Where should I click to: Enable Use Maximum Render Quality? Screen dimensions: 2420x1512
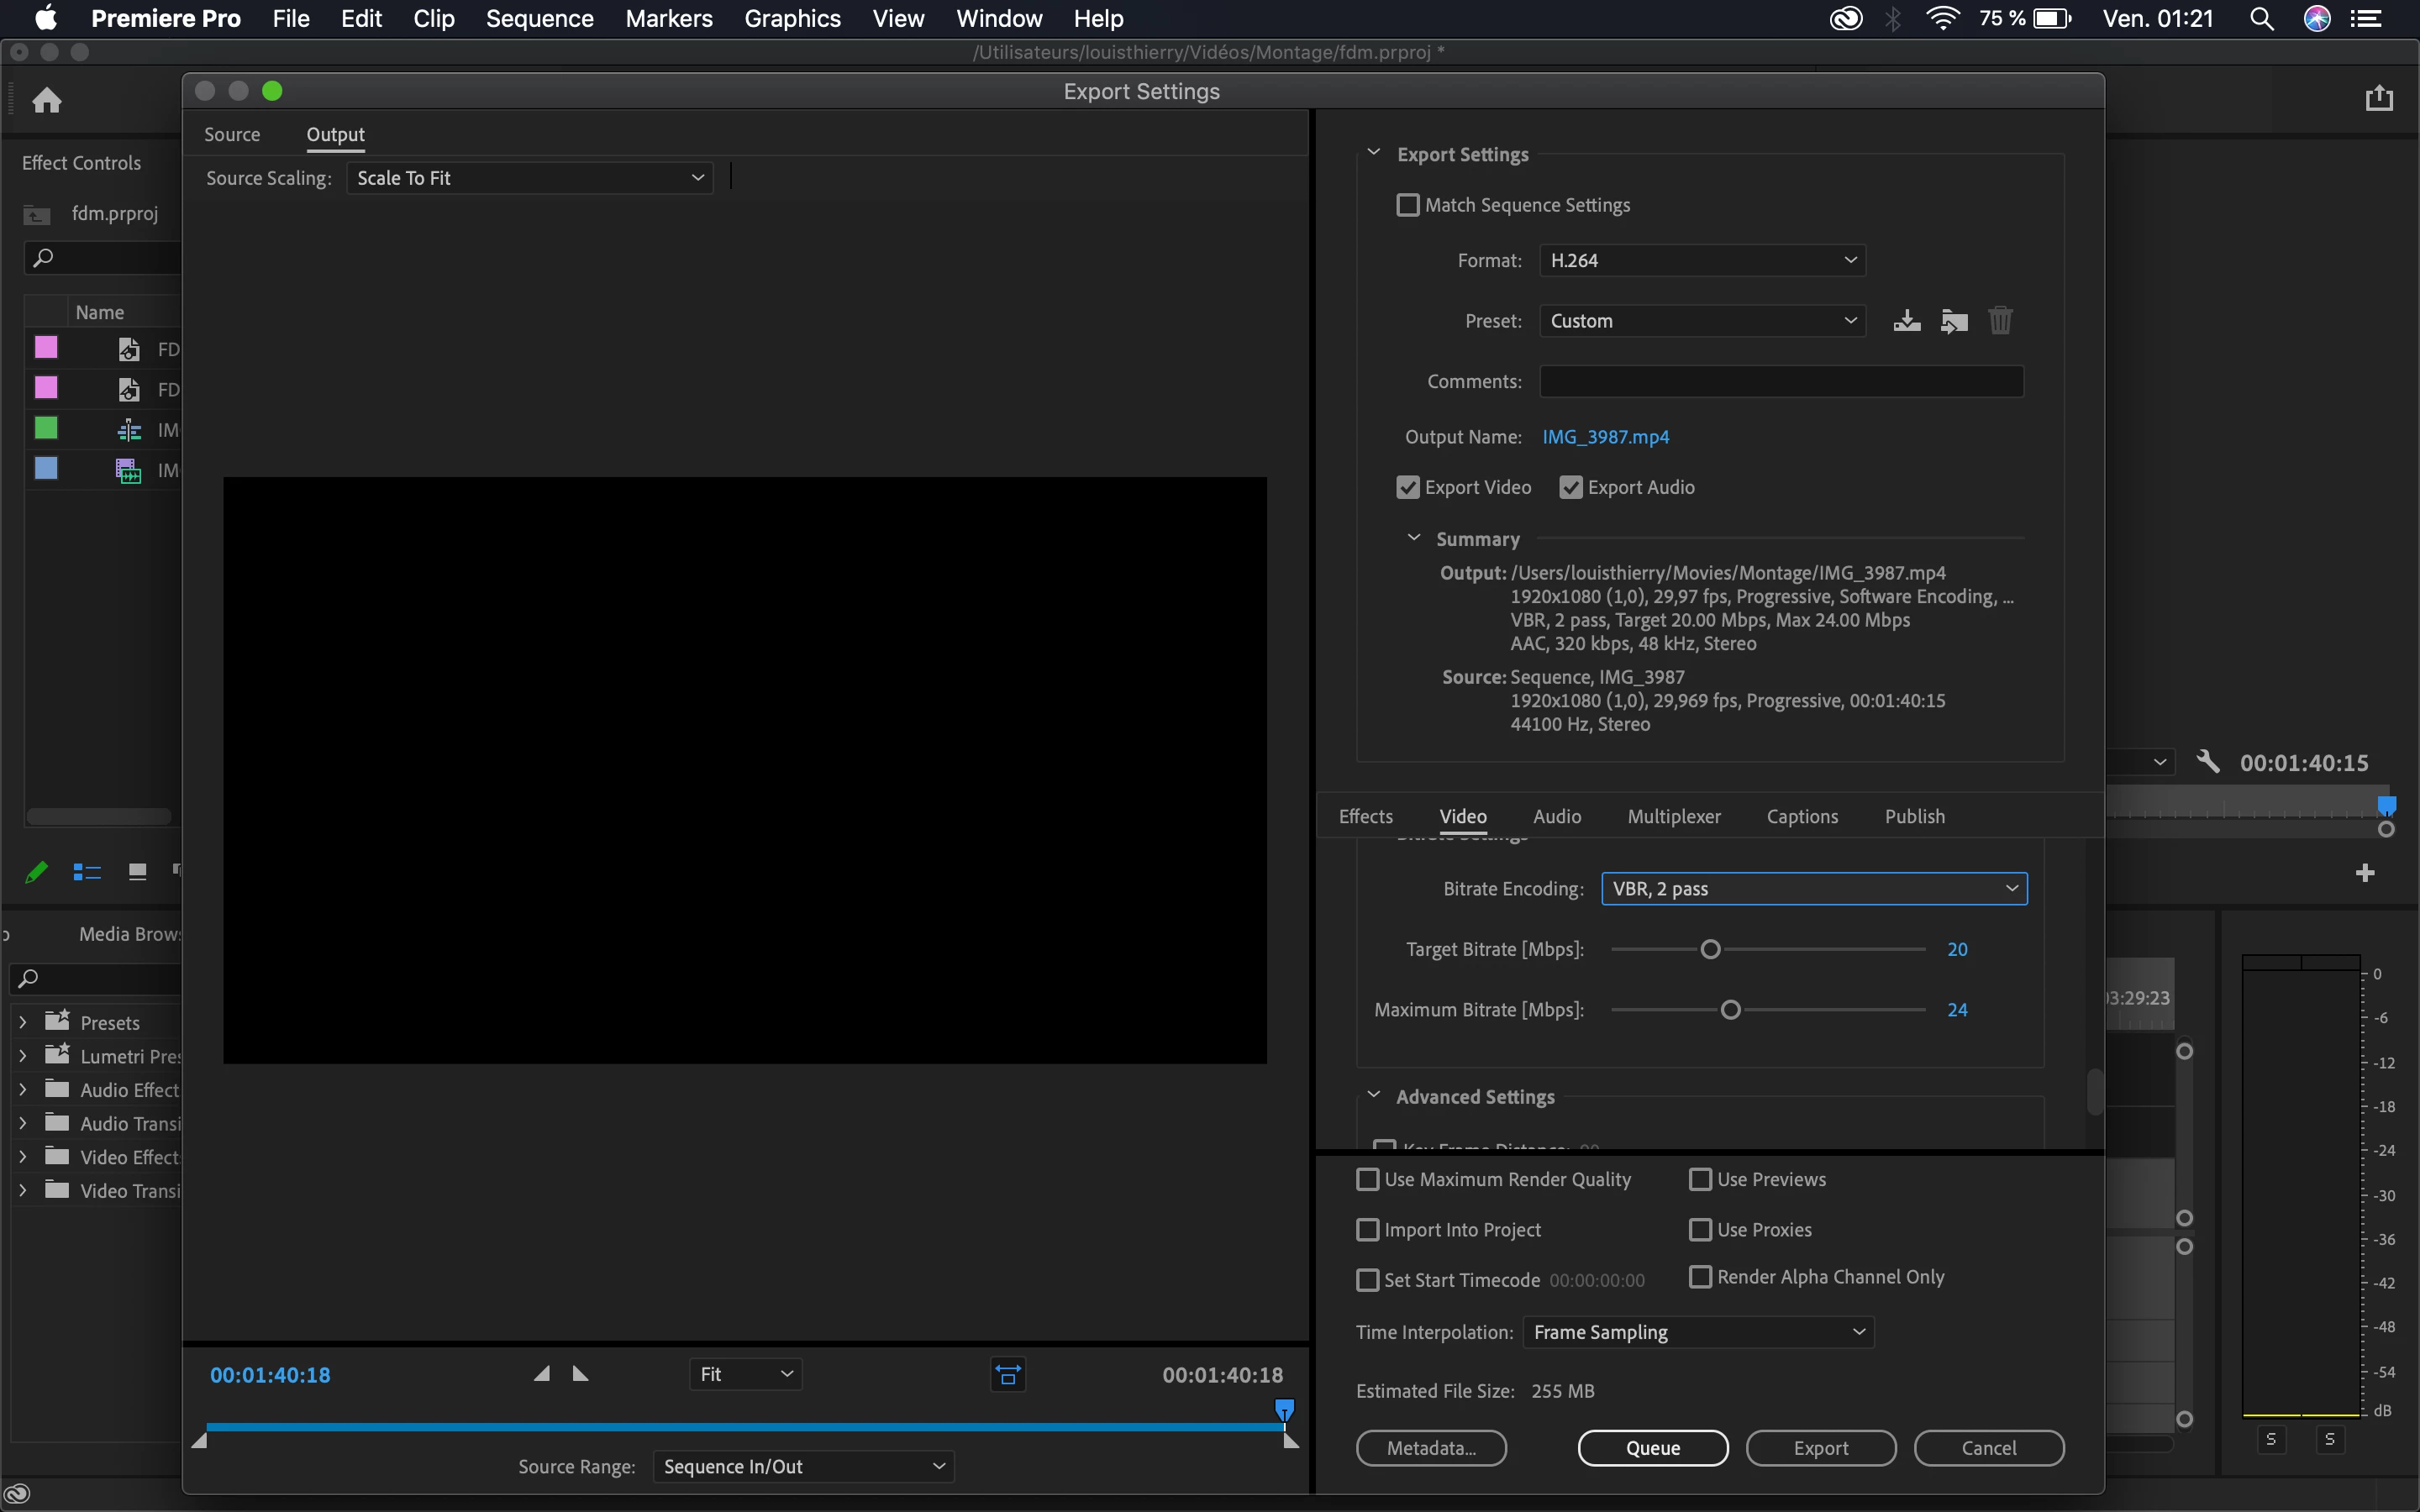pos(1367,1179)
